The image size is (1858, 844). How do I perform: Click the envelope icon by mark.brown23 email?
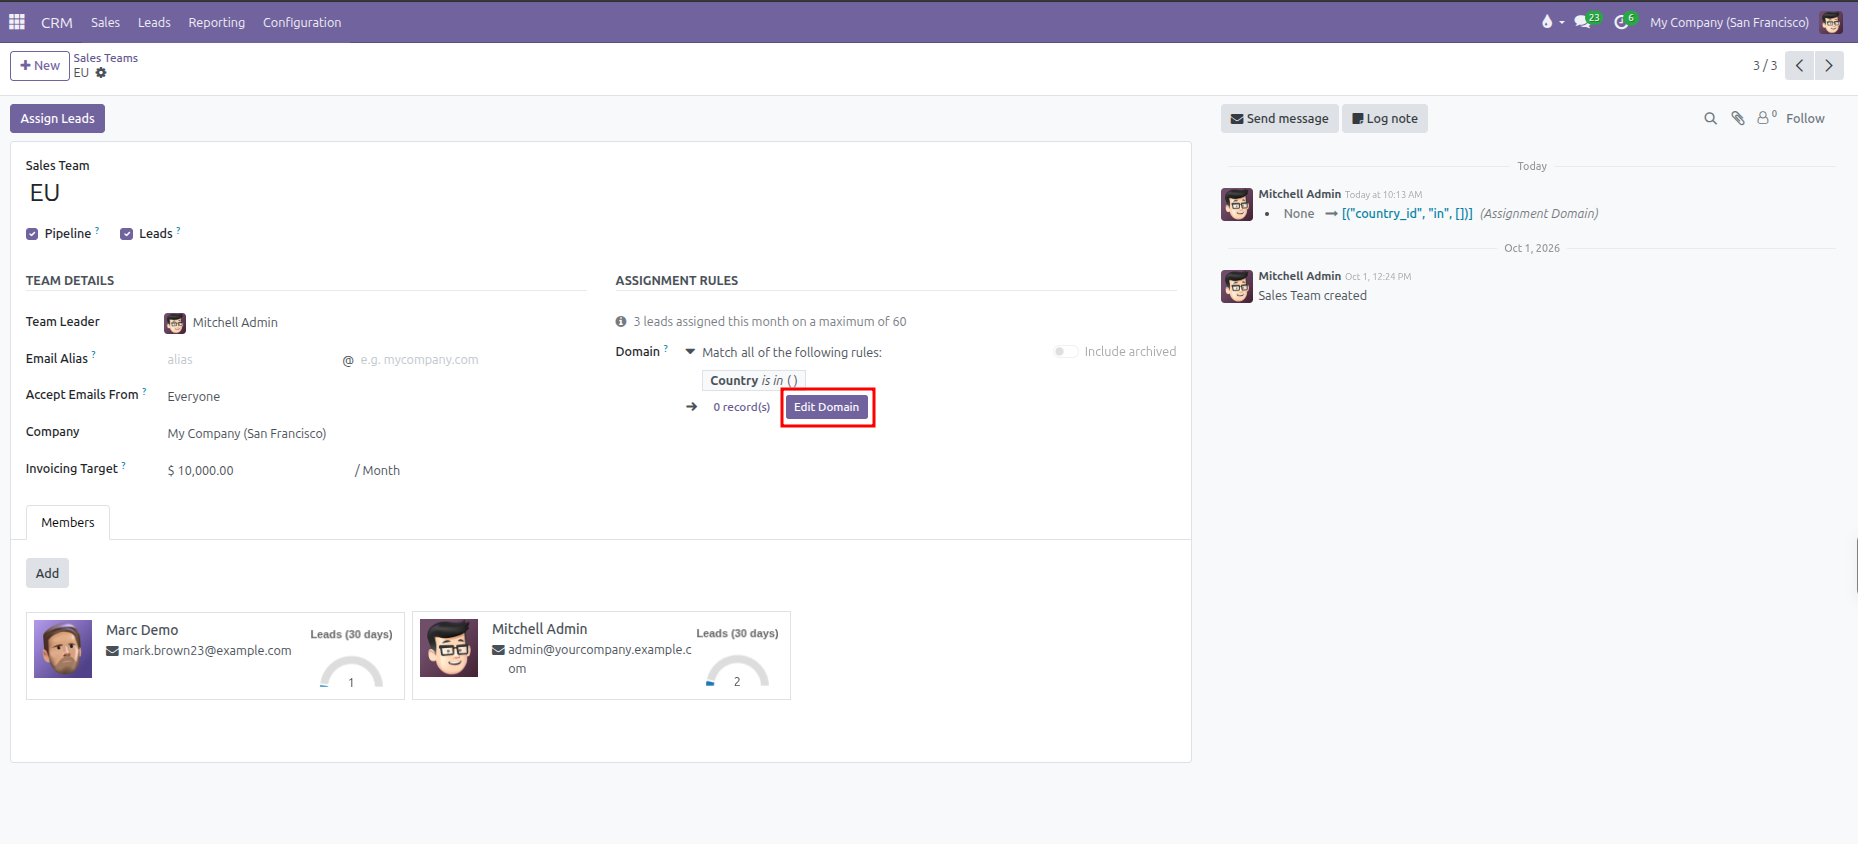tap(112, 651)
